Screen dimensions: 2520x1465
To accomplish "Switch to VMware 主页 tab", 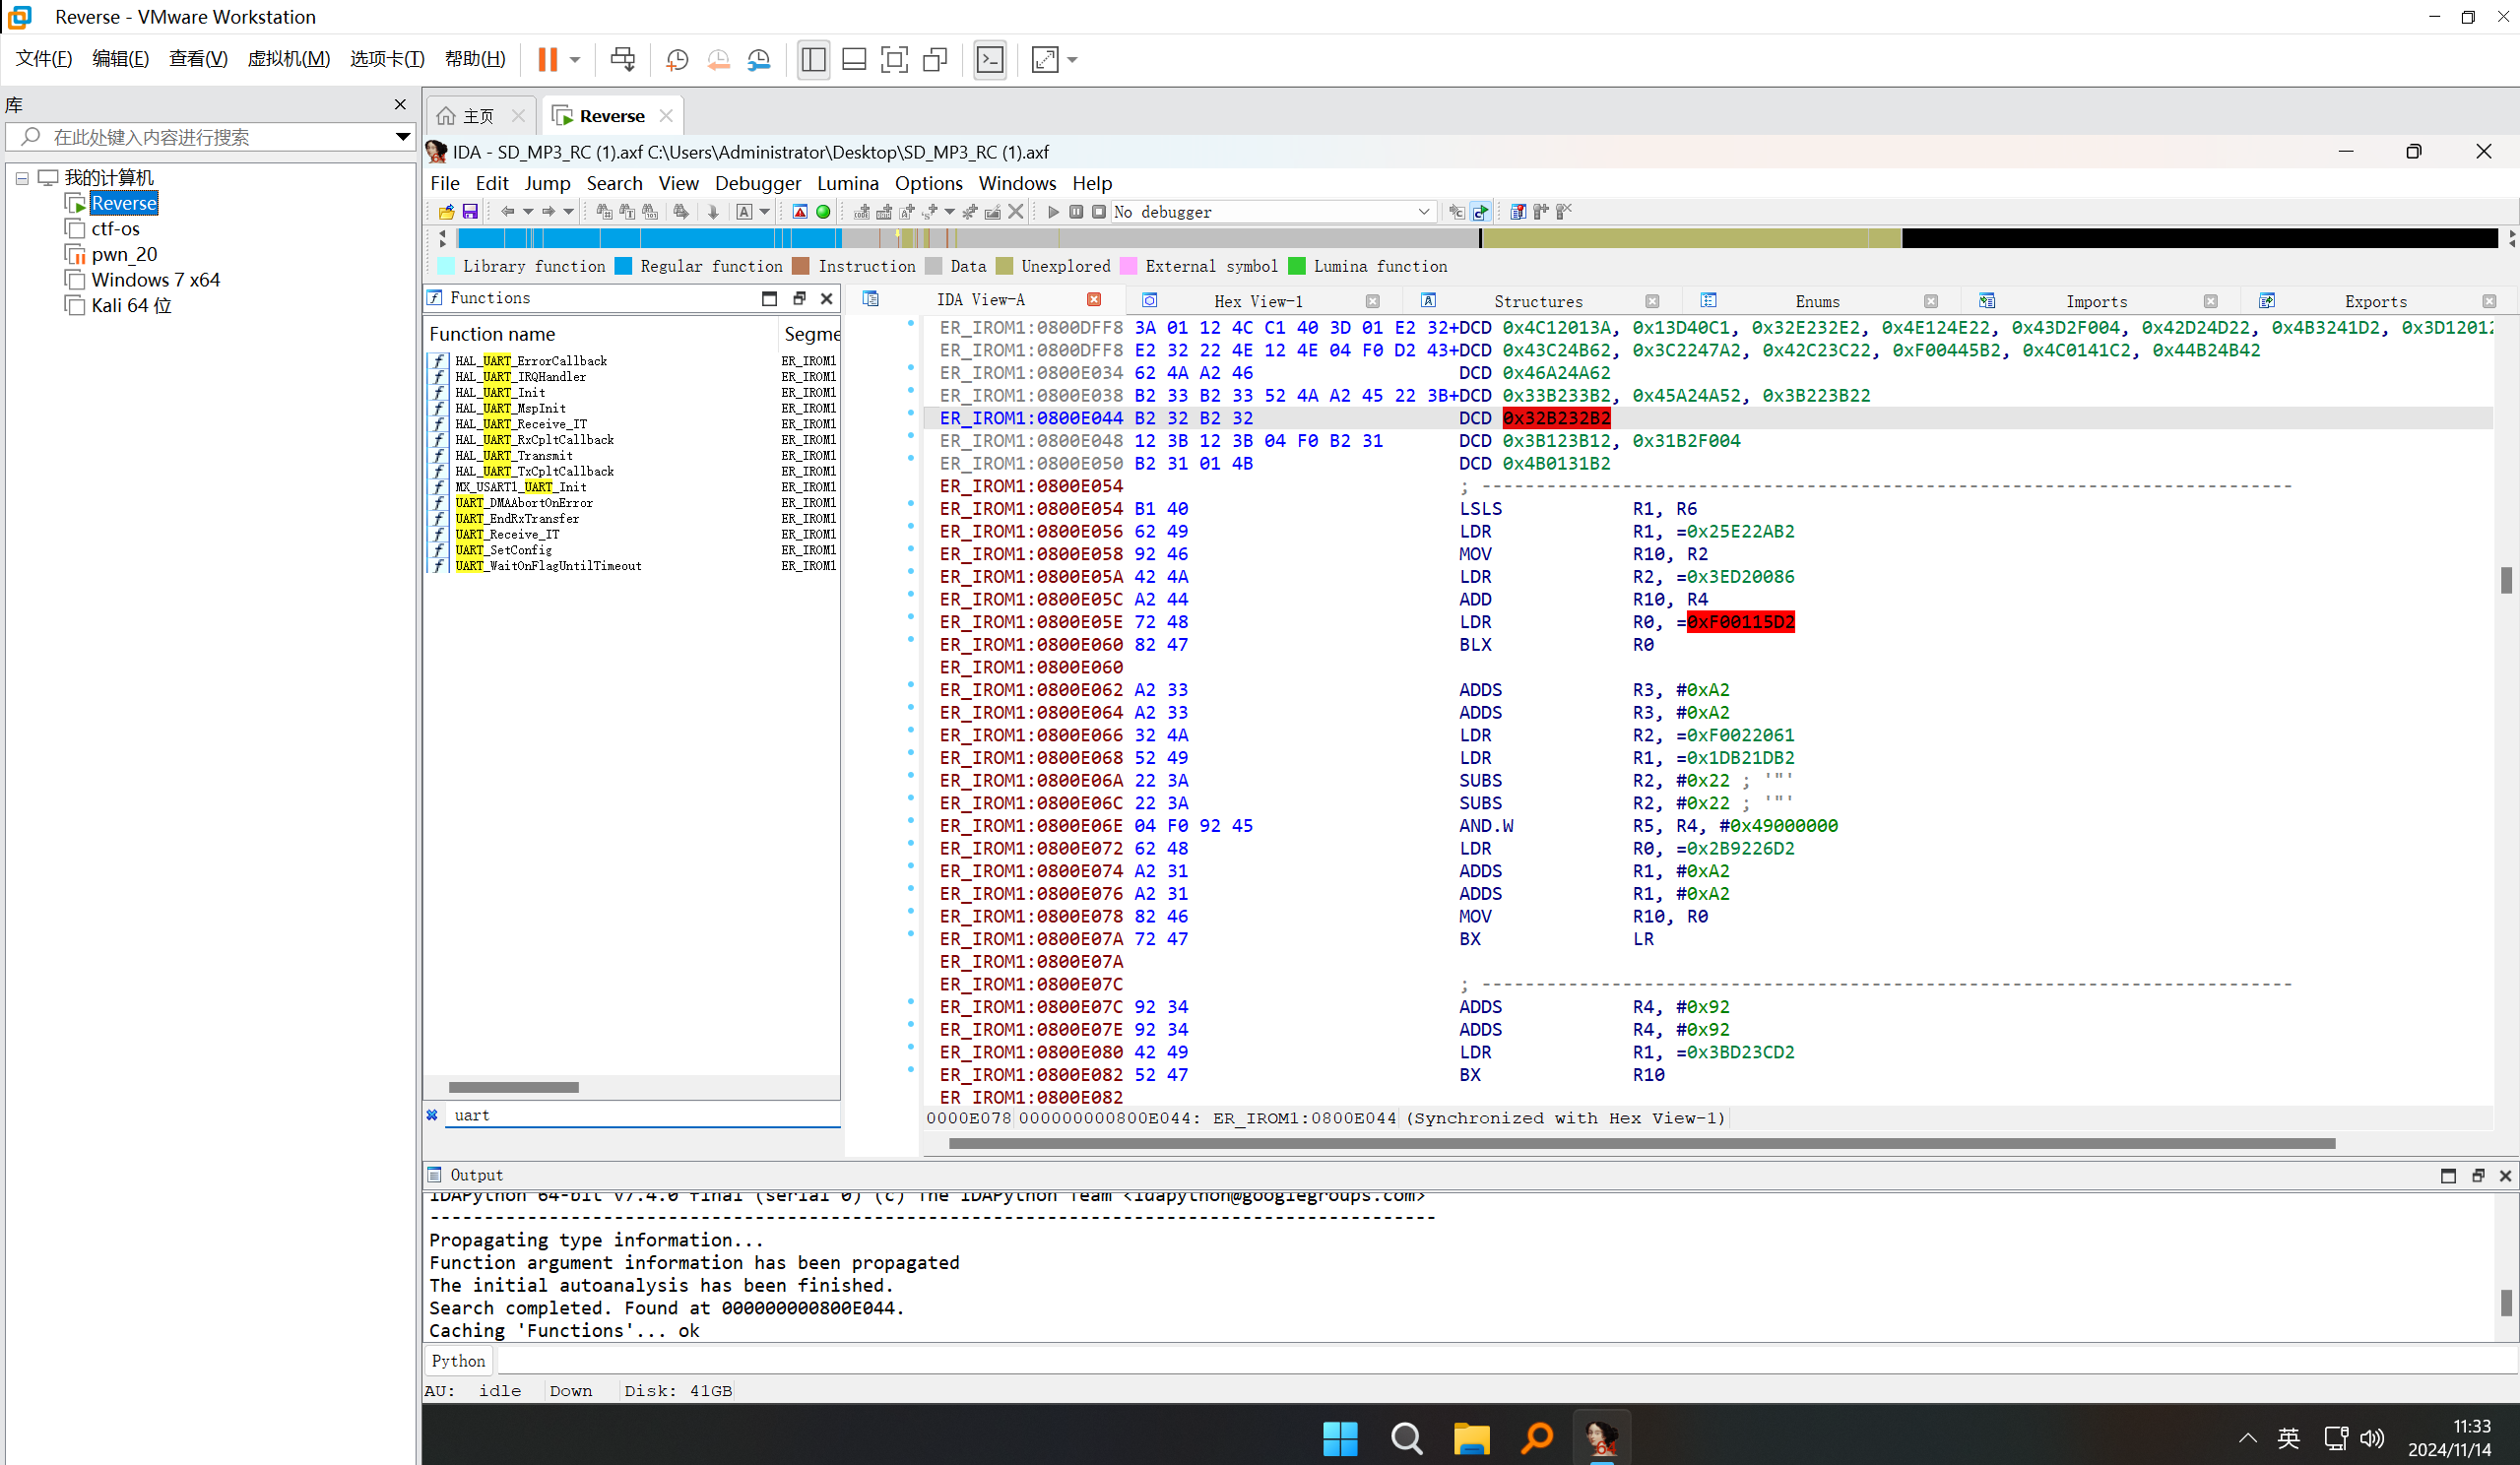I will point(479,116).
